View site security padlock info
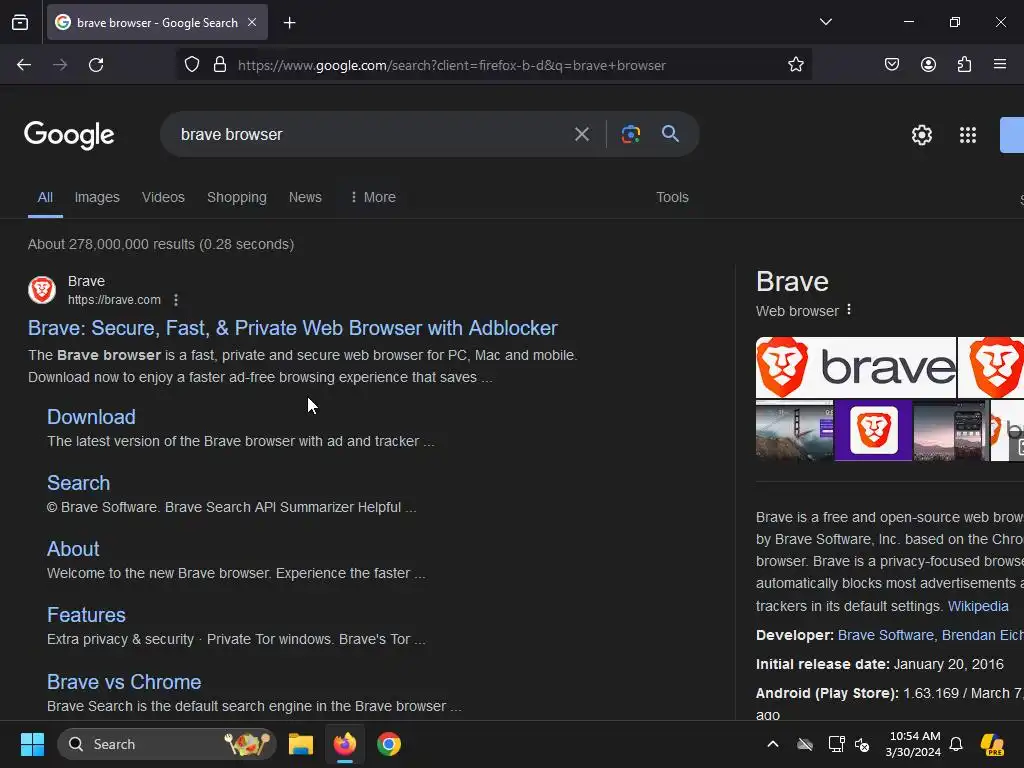The width and height of the screenshot is (1024, 768). pos(220,65)
